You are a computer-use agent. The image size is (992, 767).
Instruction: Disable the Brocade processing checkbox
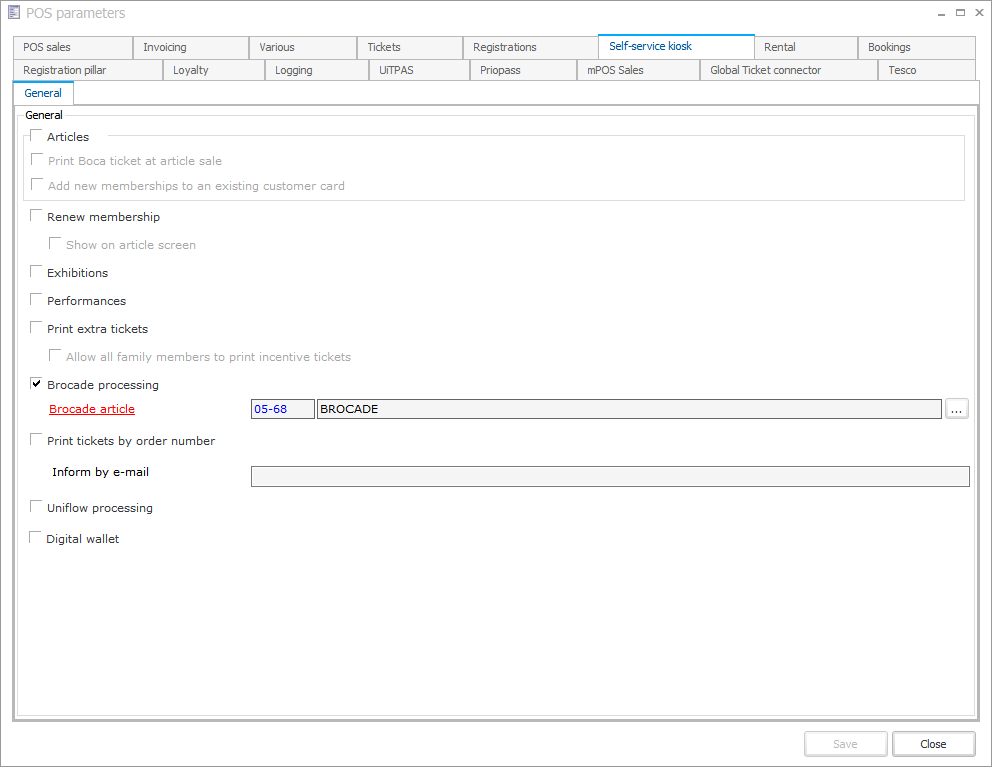tap(37, 384)
